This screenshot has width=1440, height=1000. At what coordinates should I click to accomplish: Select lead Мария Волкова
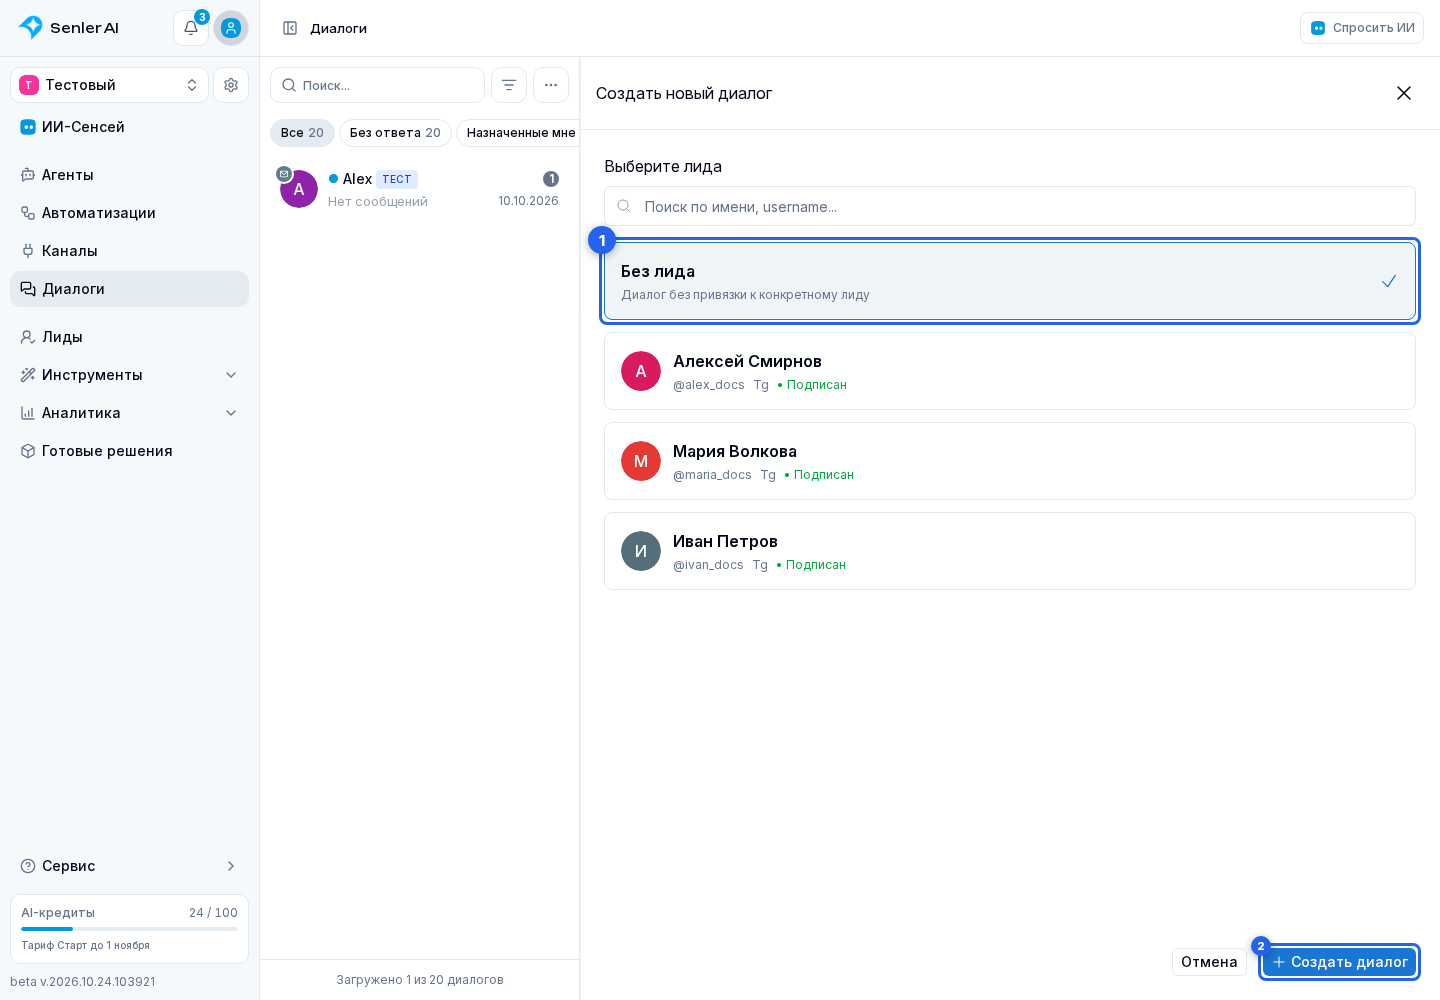click(x=1010, y=461)
